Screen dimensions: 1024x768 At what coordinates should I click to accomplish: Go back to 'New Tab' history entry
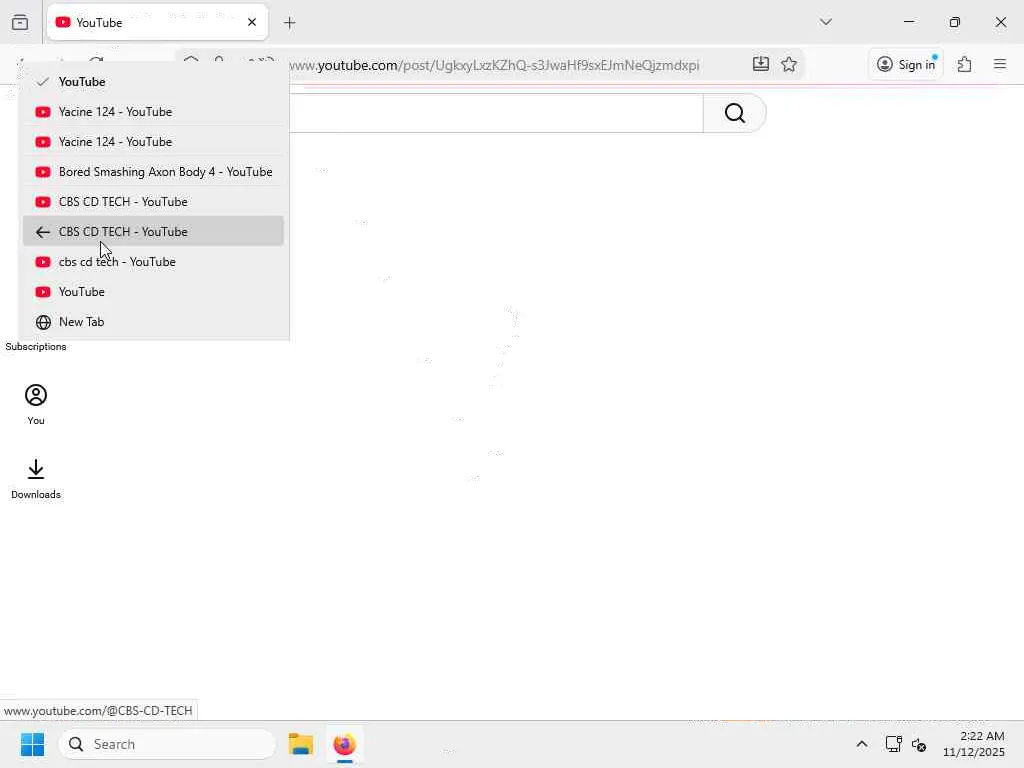(x=153, y=321)
